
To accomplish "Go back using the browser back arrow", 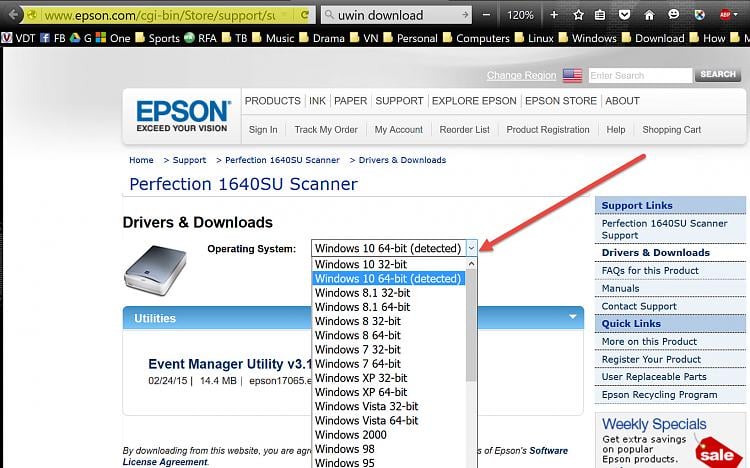I will (x=13, y=15).
